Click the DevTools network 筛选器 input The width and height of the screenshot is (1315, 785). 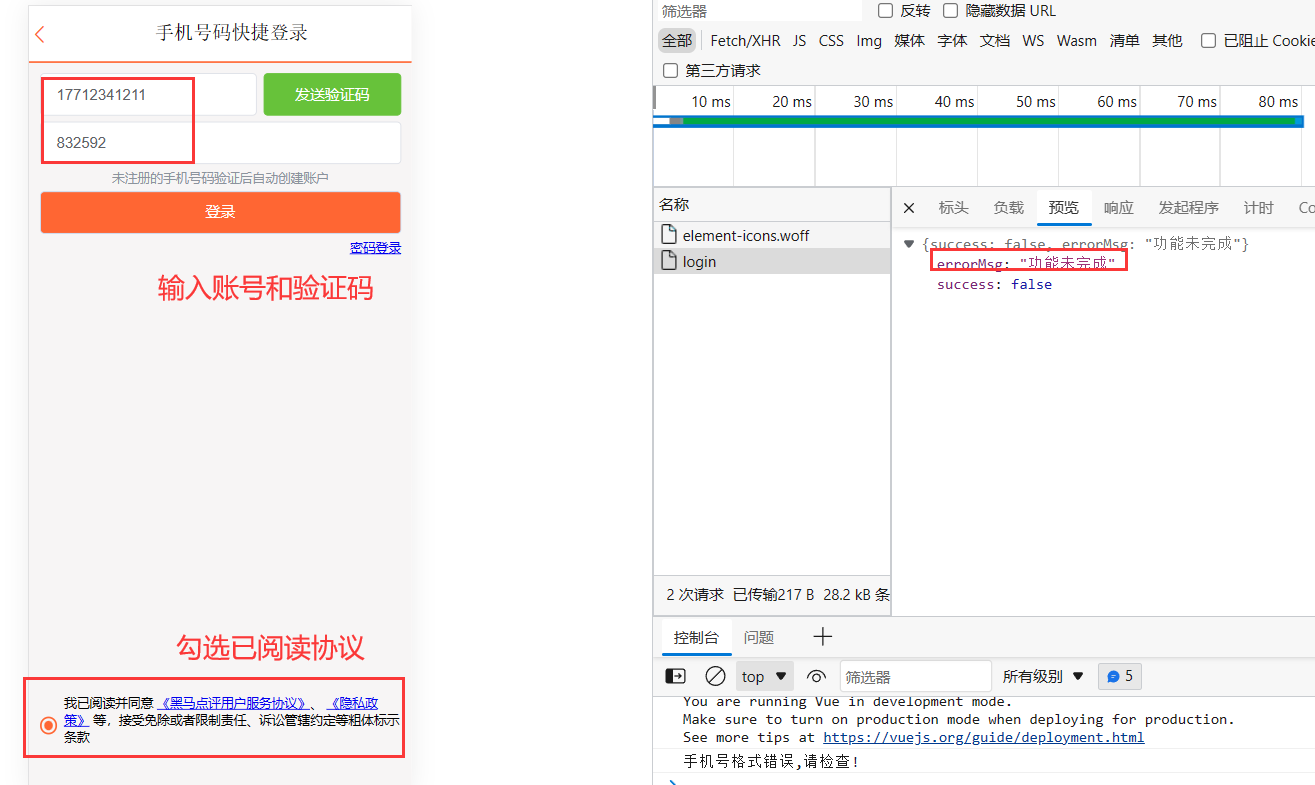[x=758, y=11]
